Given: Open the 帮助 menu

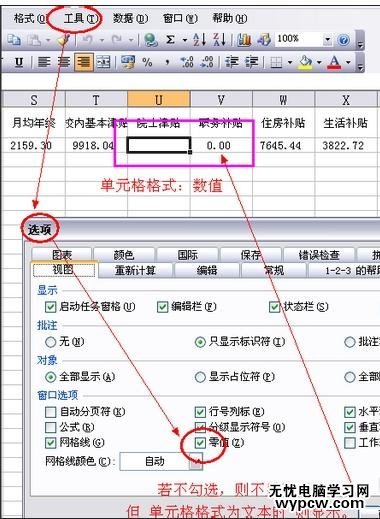Looking at the screenshot, I should click(230, 18).
